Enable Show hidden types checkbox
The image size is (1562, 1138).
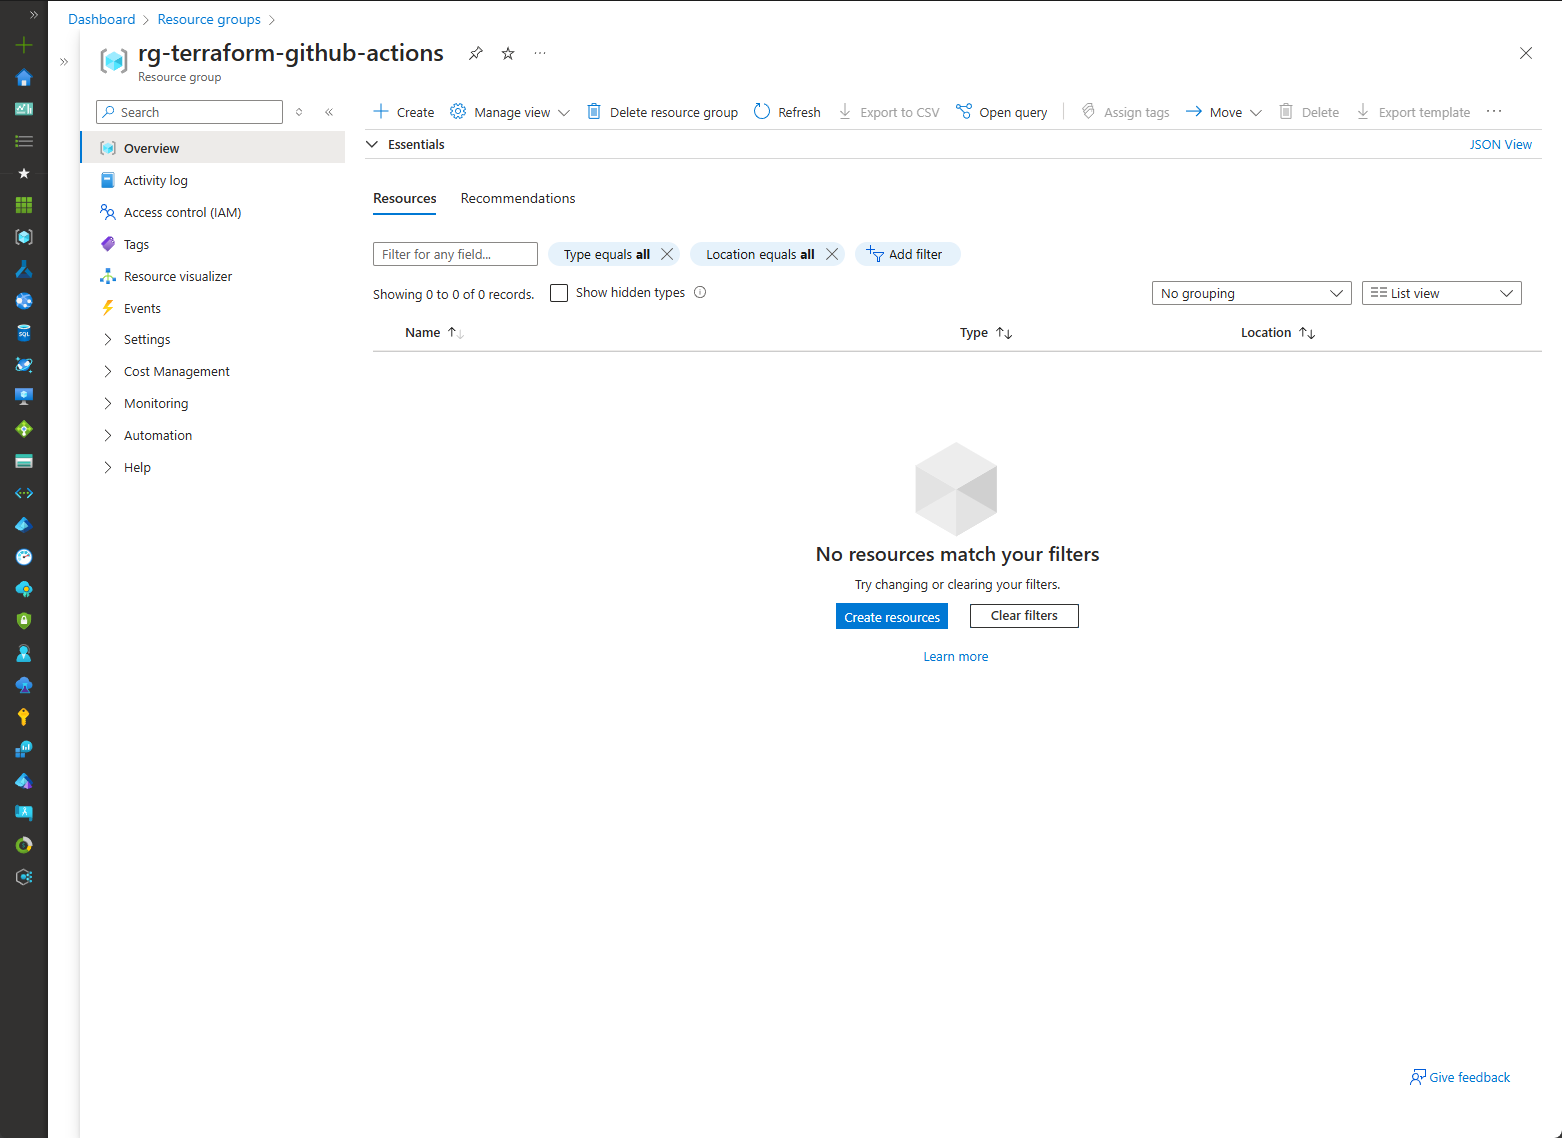coord(559,293)
